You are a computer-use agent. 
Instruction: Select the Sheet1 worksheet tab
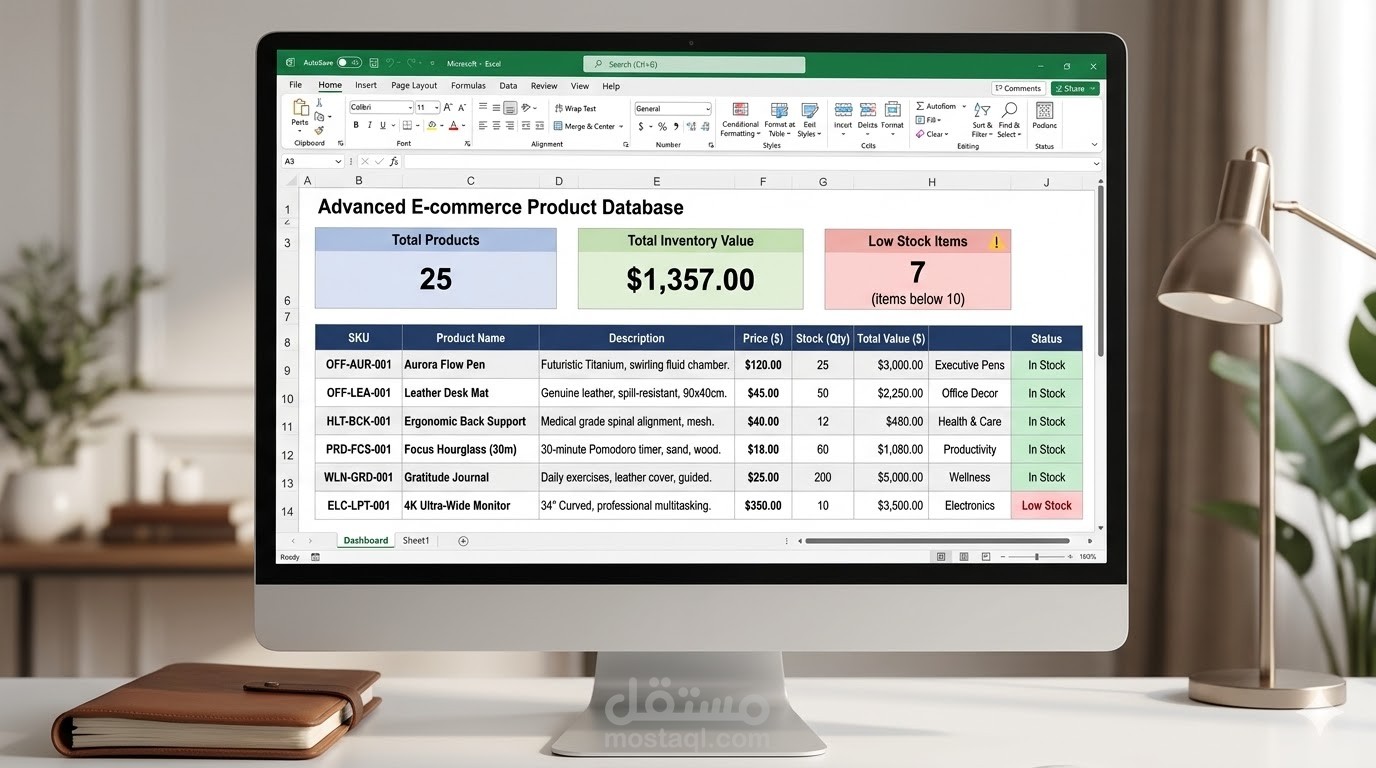[x=416, y=541]
